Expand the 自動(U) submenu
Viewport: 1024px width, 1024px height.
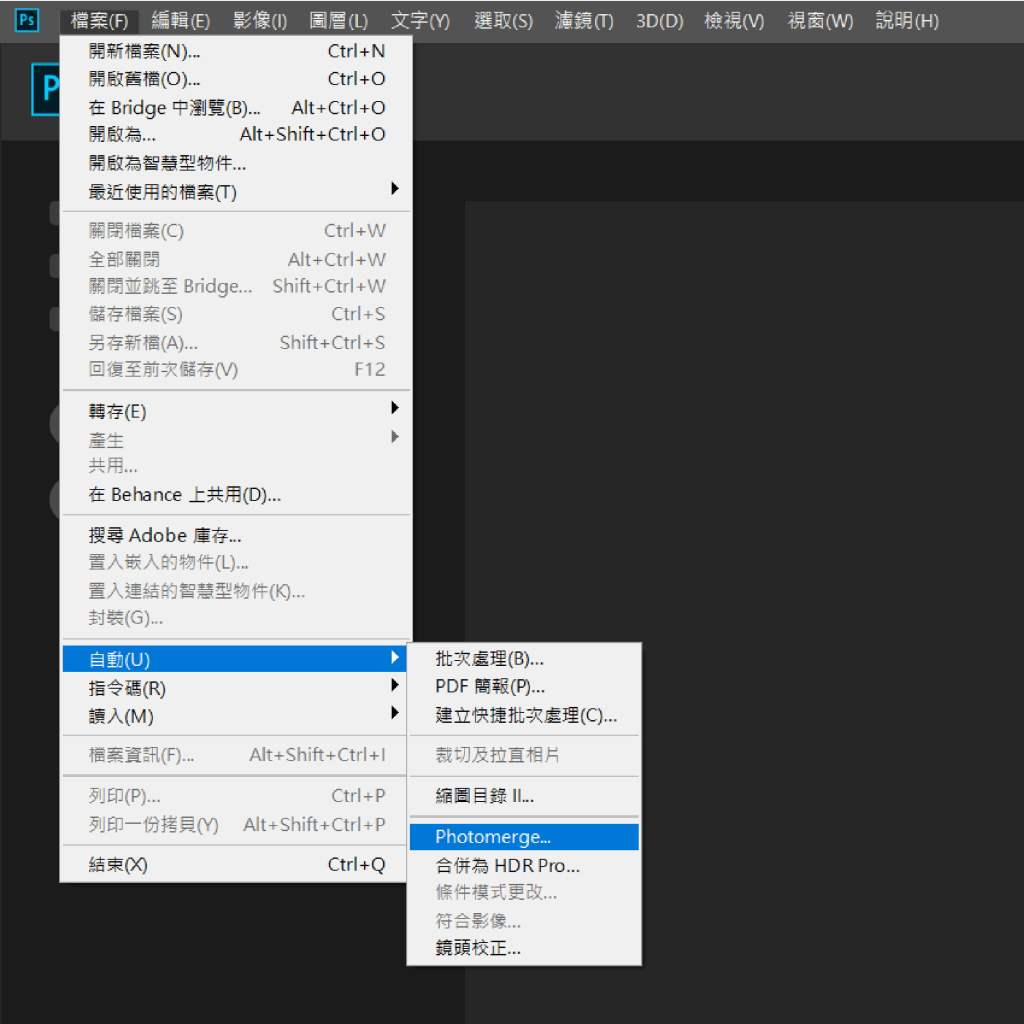(234, 659)
